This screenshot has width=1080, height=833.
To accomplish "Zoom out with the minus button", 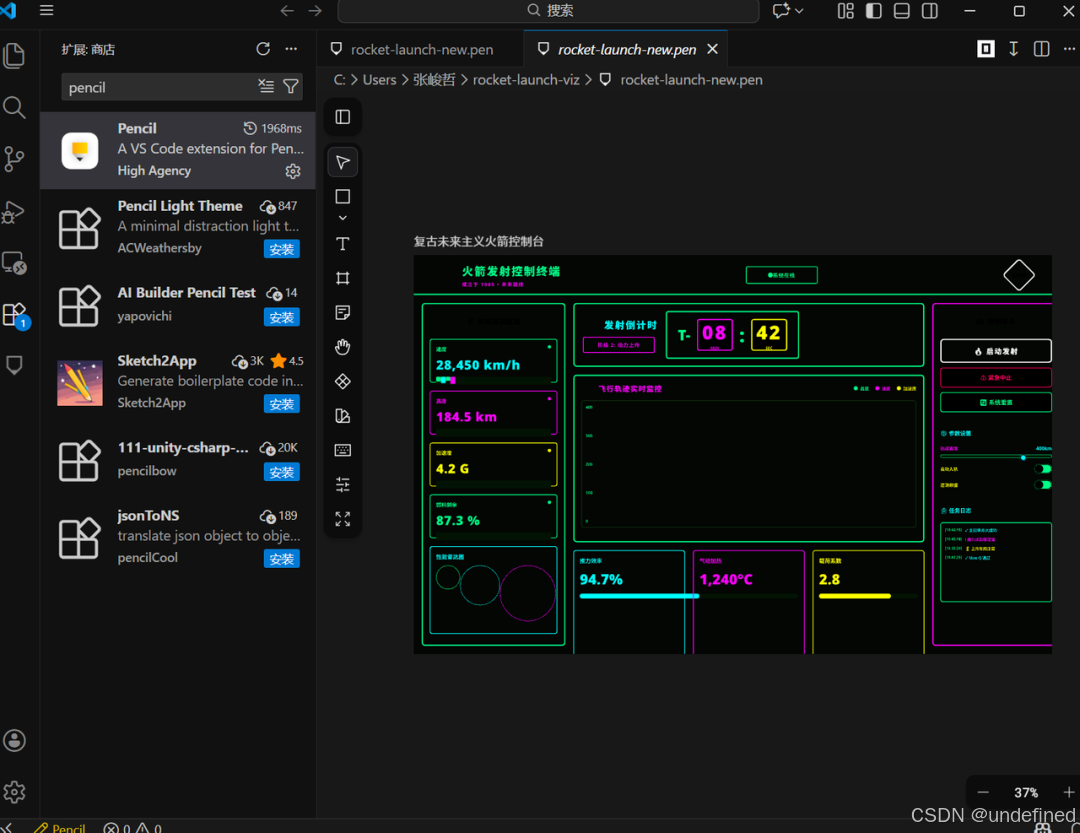I will (983, 792).
